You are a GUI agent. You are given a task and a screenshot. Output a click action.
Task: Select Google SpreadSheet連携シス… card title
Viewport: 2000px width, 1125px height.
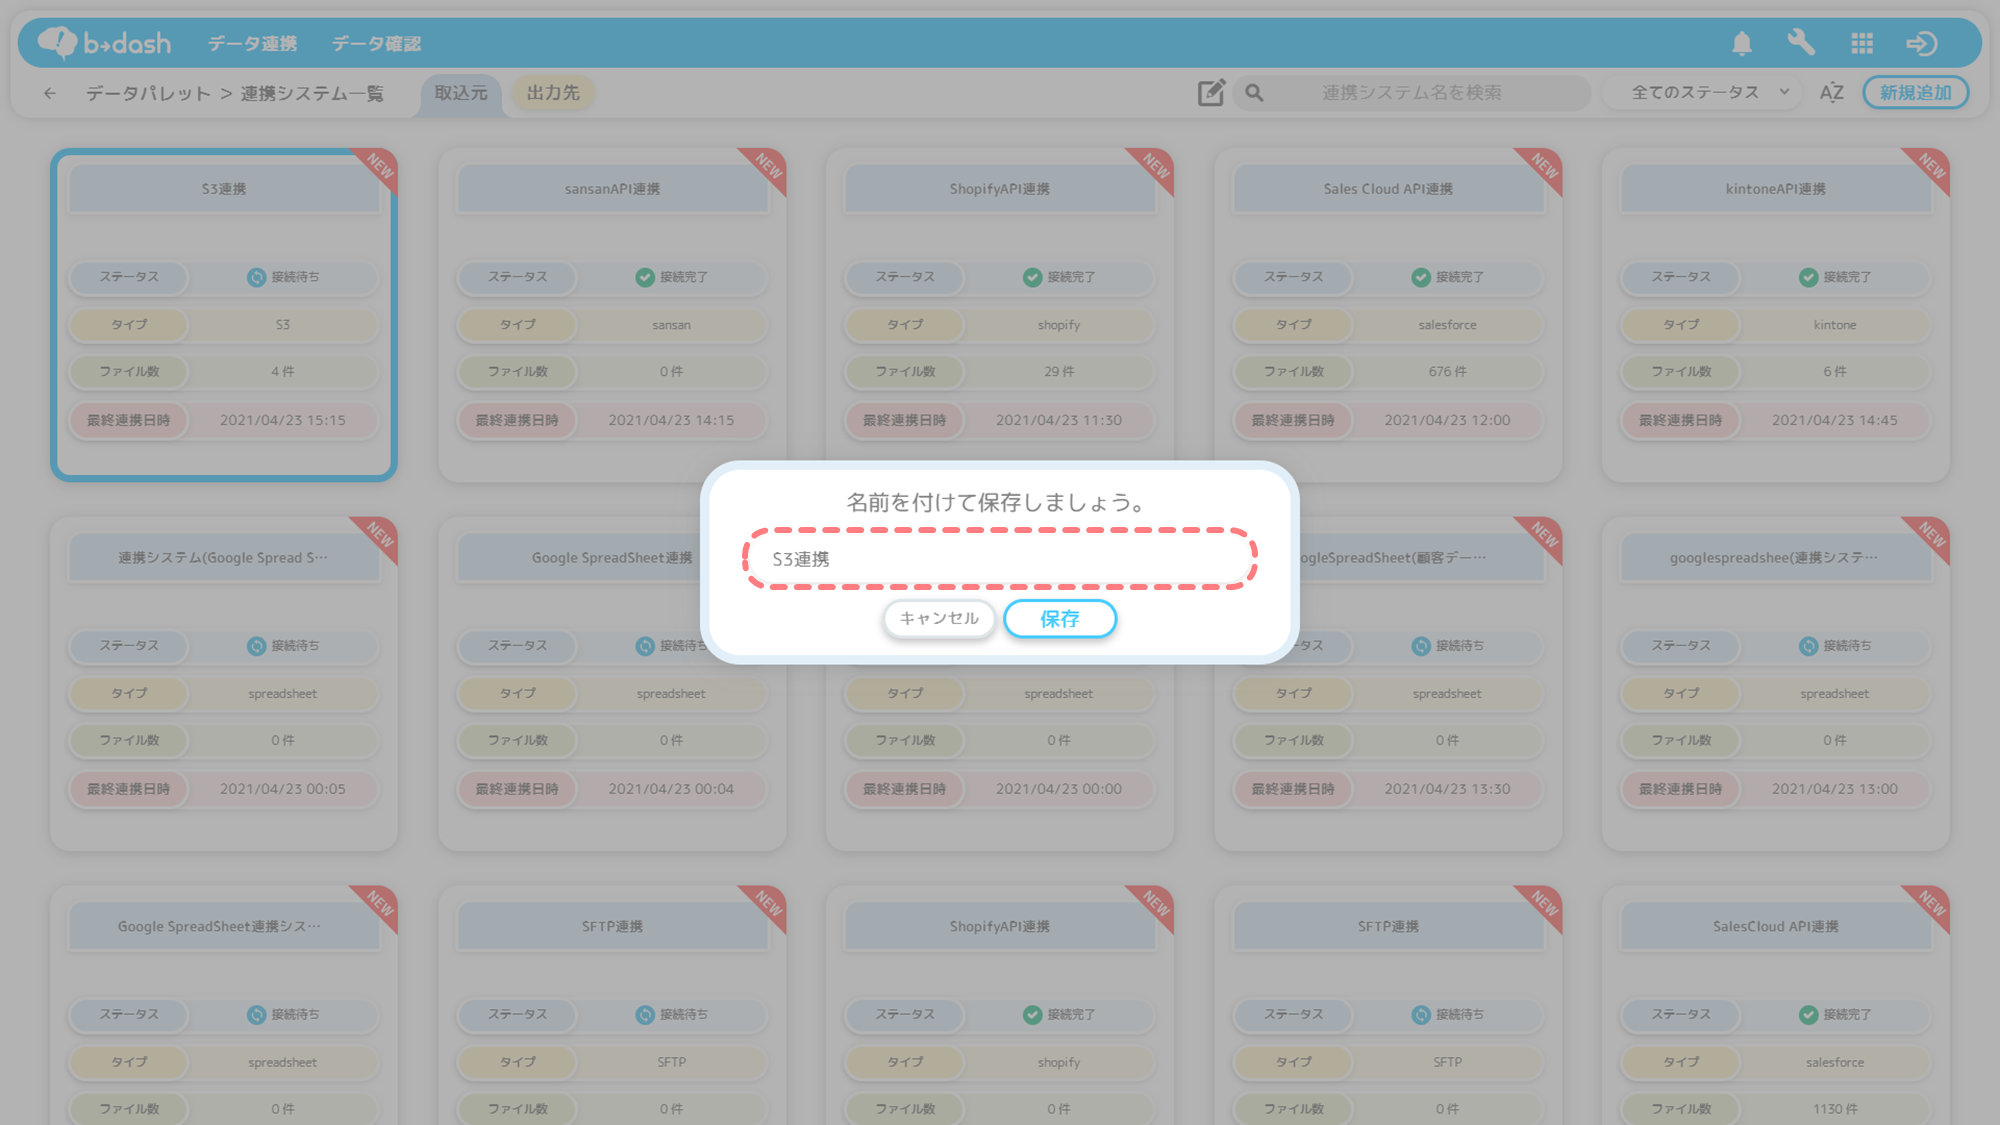point(224,927)
